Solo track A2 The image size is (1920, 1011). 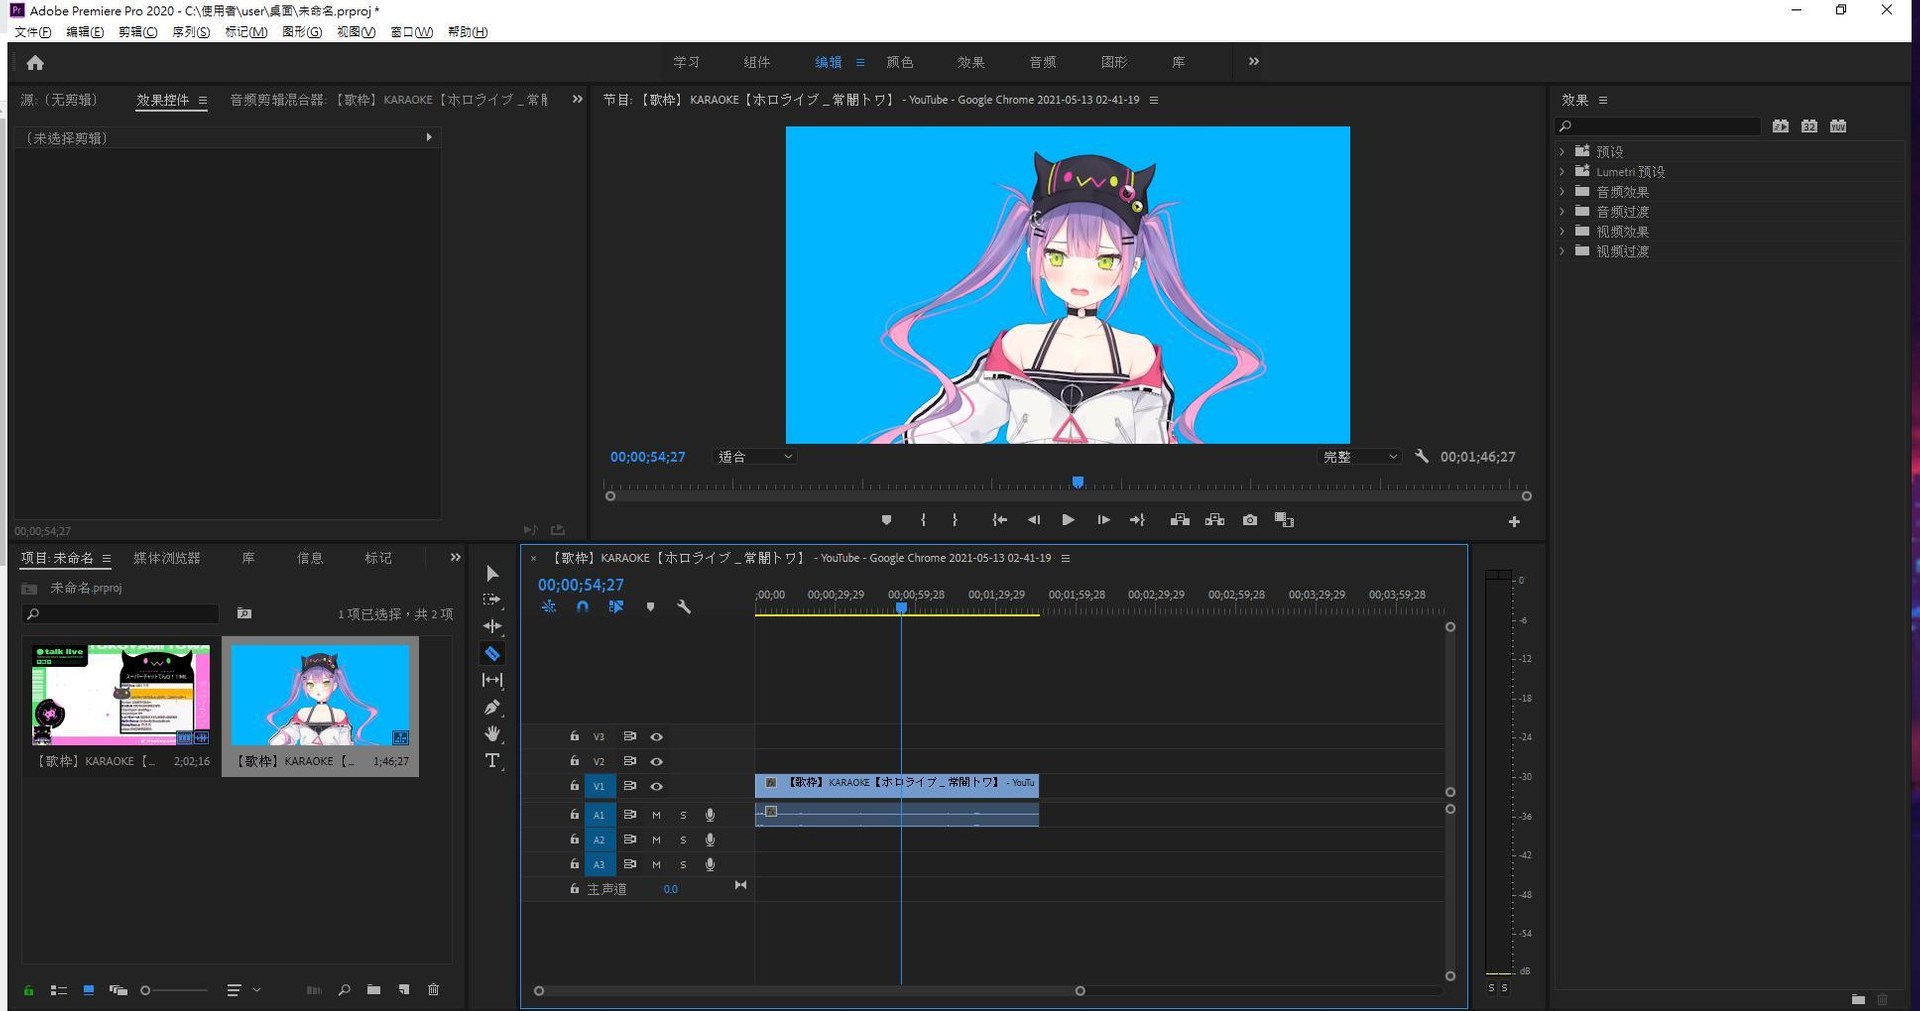coord(683,840)
